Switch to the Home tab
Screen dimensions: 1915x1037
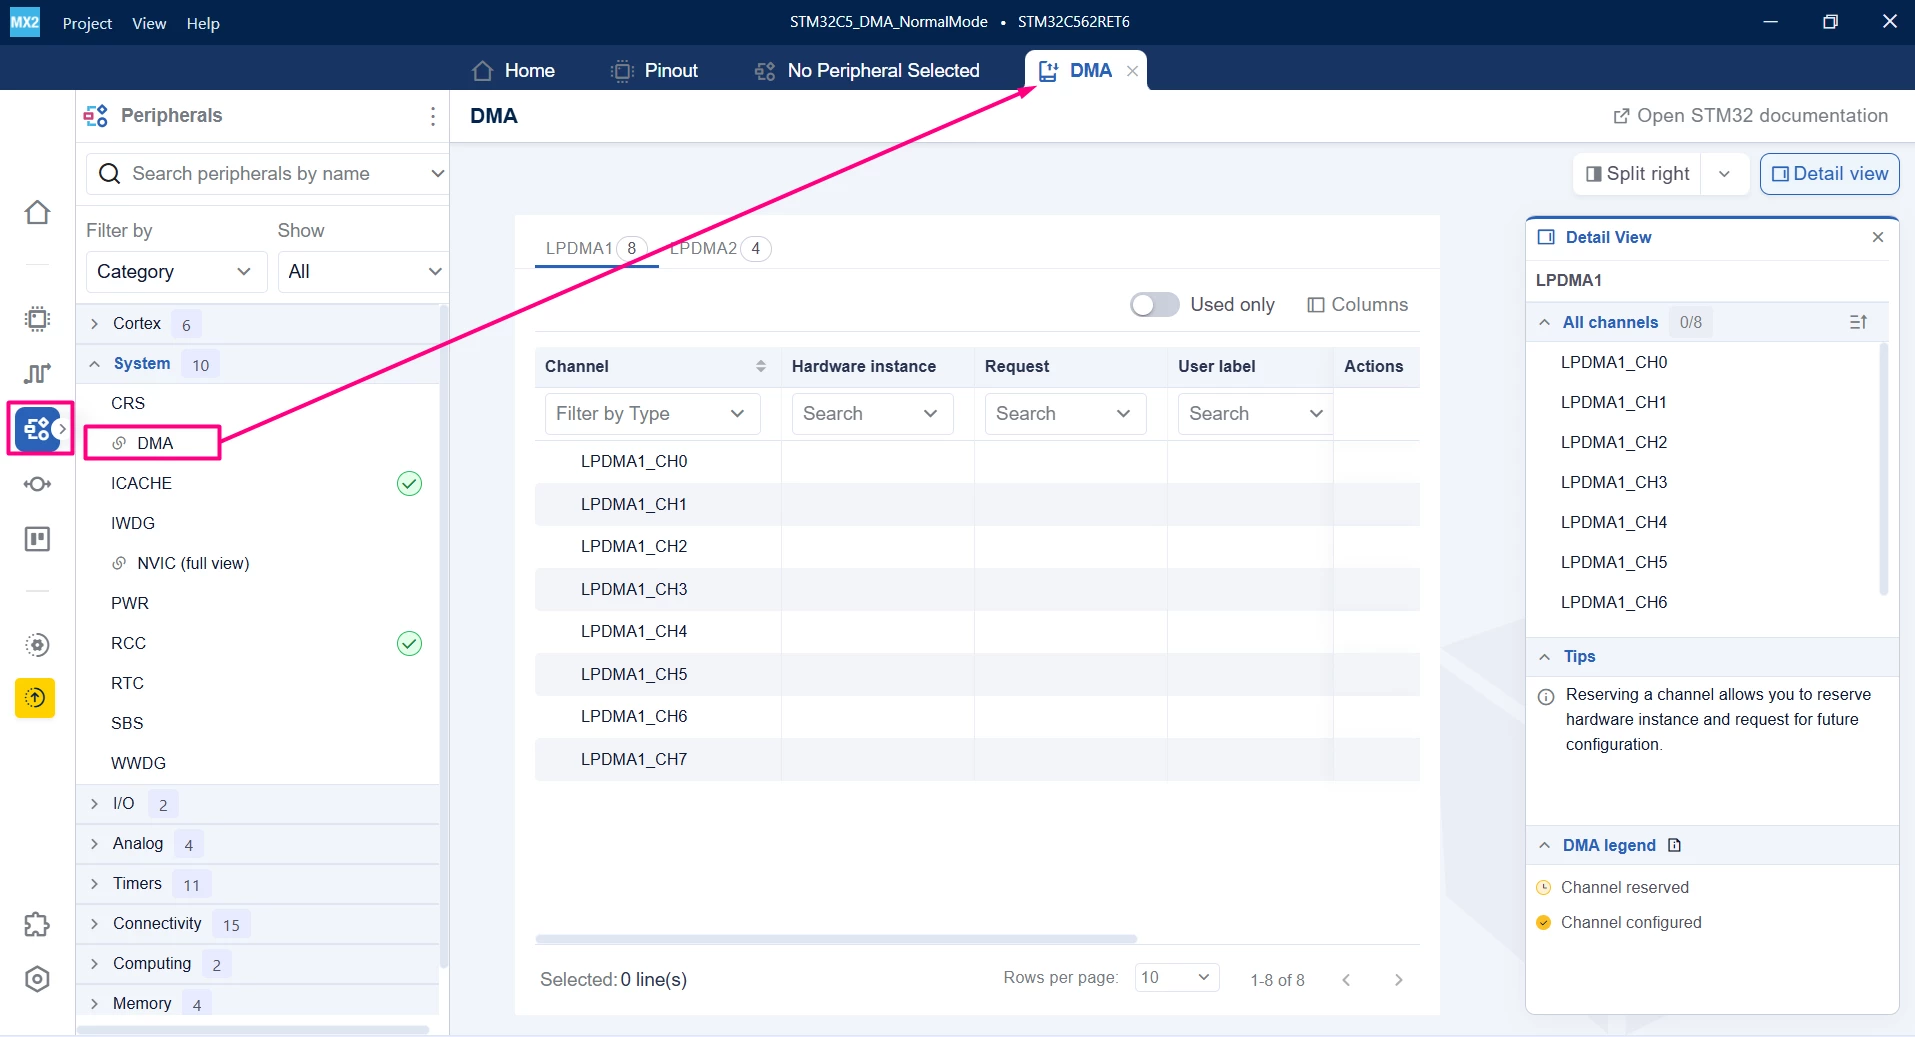click(x=513, y=71)
